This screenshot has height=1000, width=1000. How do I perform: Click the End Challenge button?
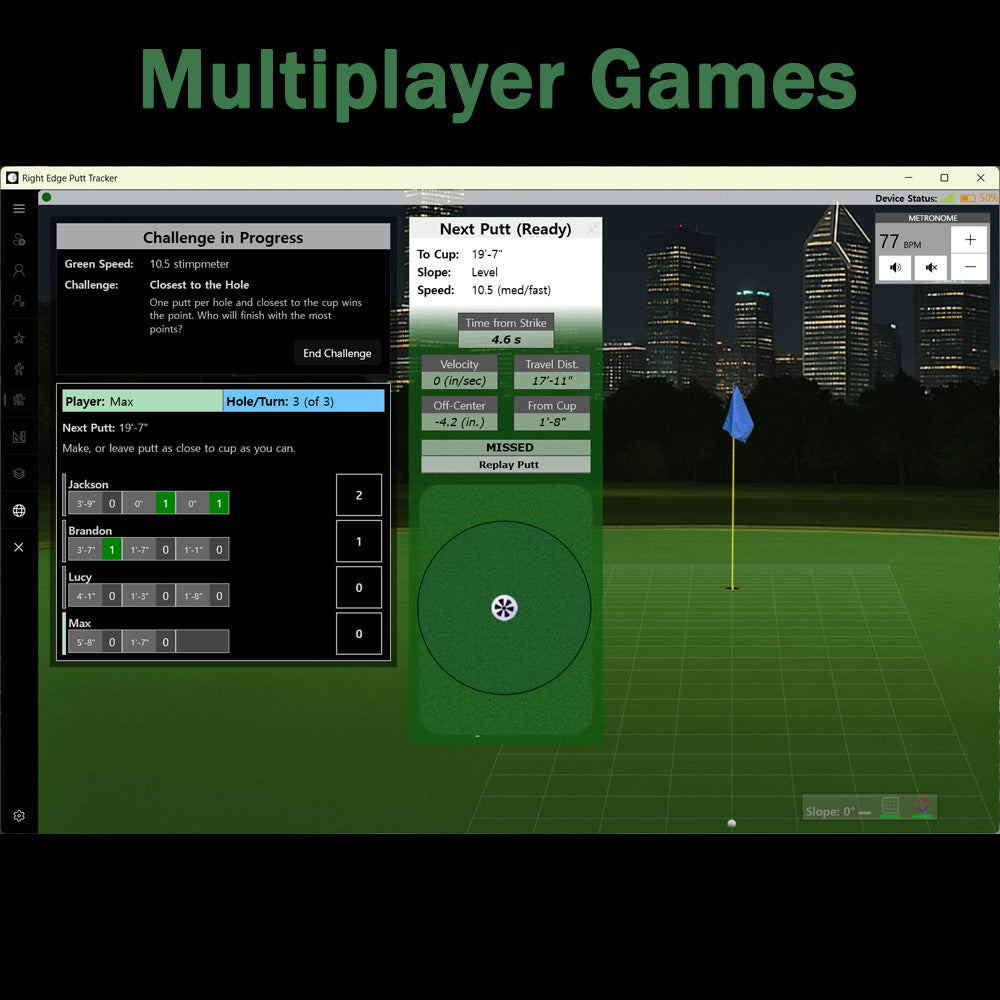pos(337,353)
